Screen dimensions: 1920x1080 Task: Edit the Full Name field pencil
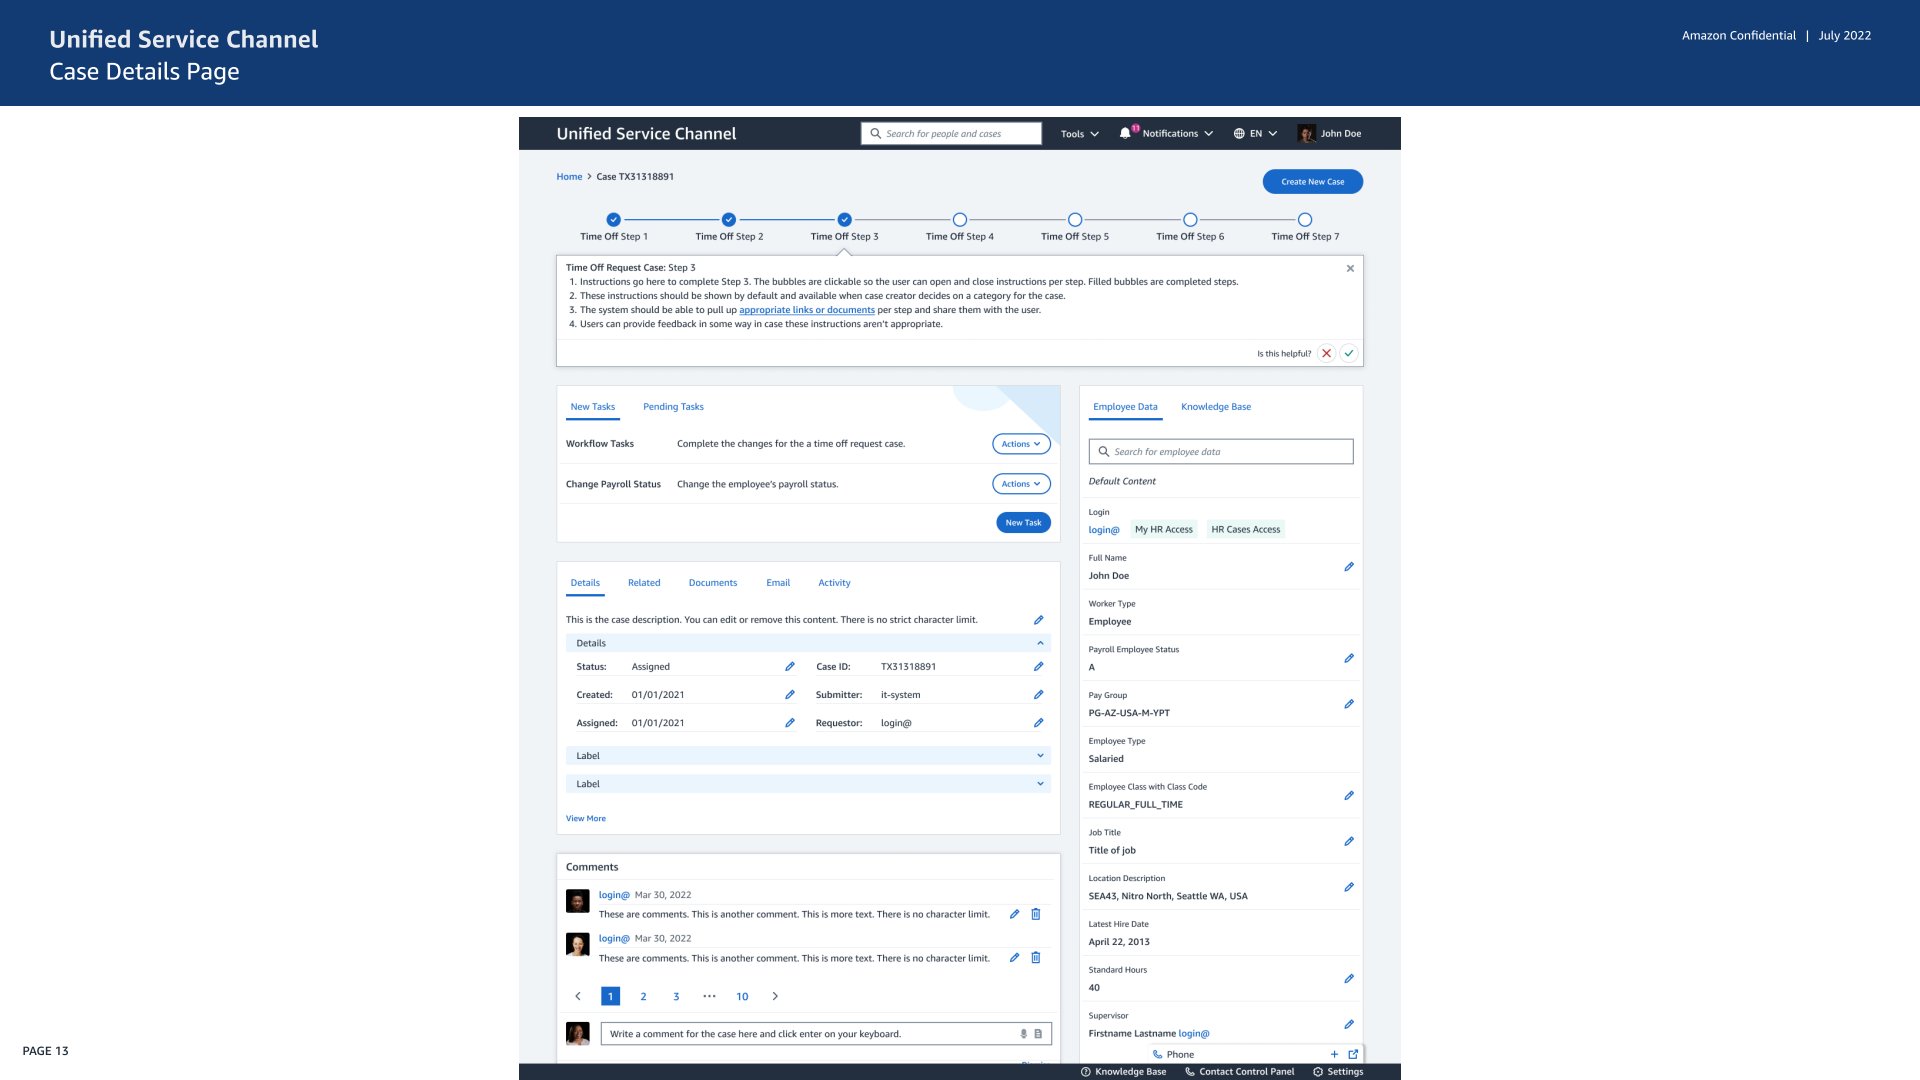click(1348, 567)
